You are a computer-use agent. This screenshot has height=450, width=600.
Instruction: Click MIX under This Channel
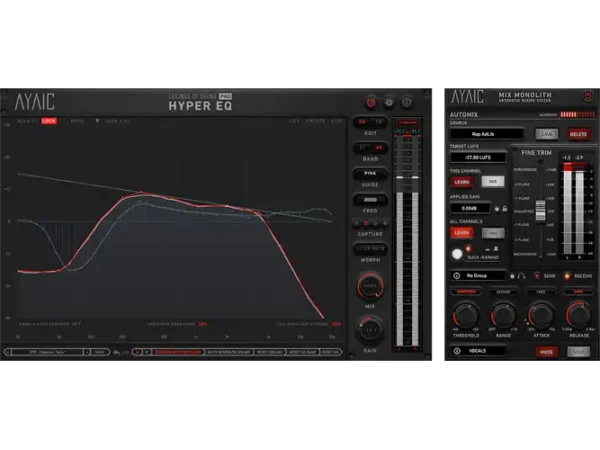pyautogui.click(x=493, y=181)
